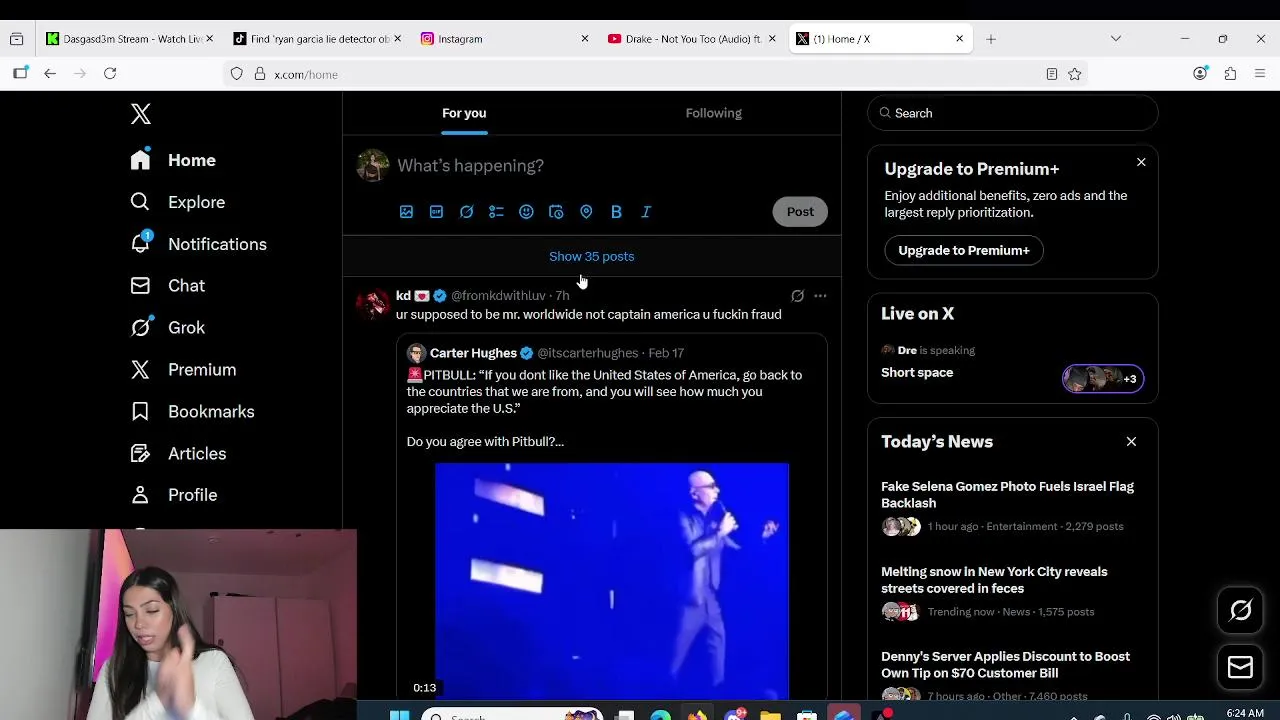Click the site shield tracking protection icon
This screenshot has height=720, width=1280.
click(236, 74)
